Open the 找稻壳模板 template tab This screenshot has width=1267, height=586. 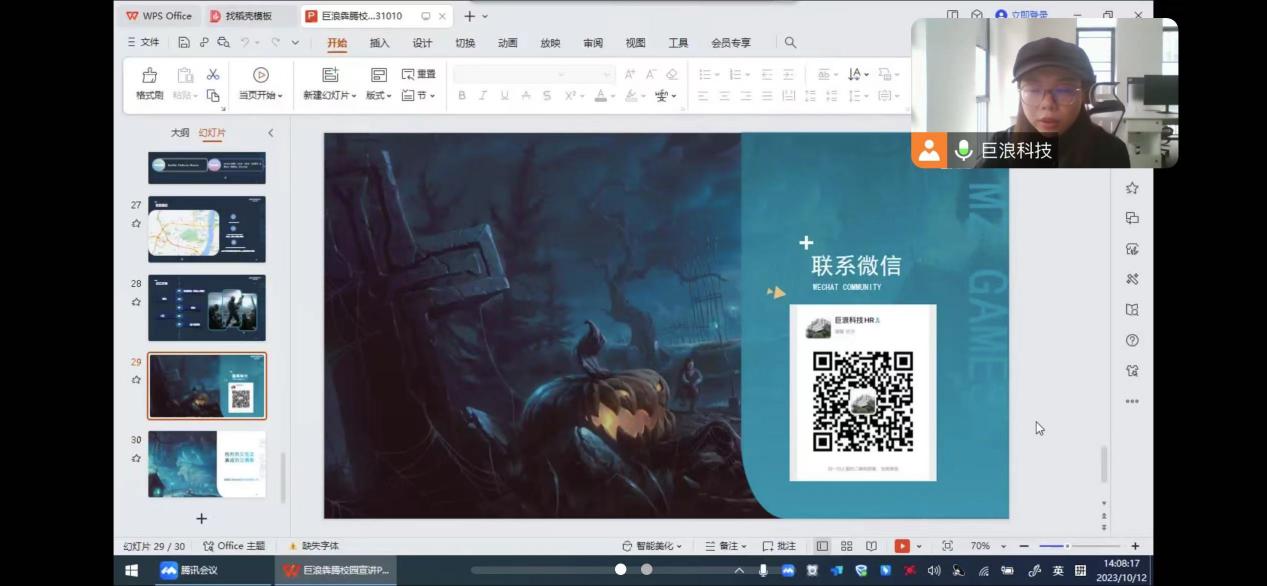249,16
